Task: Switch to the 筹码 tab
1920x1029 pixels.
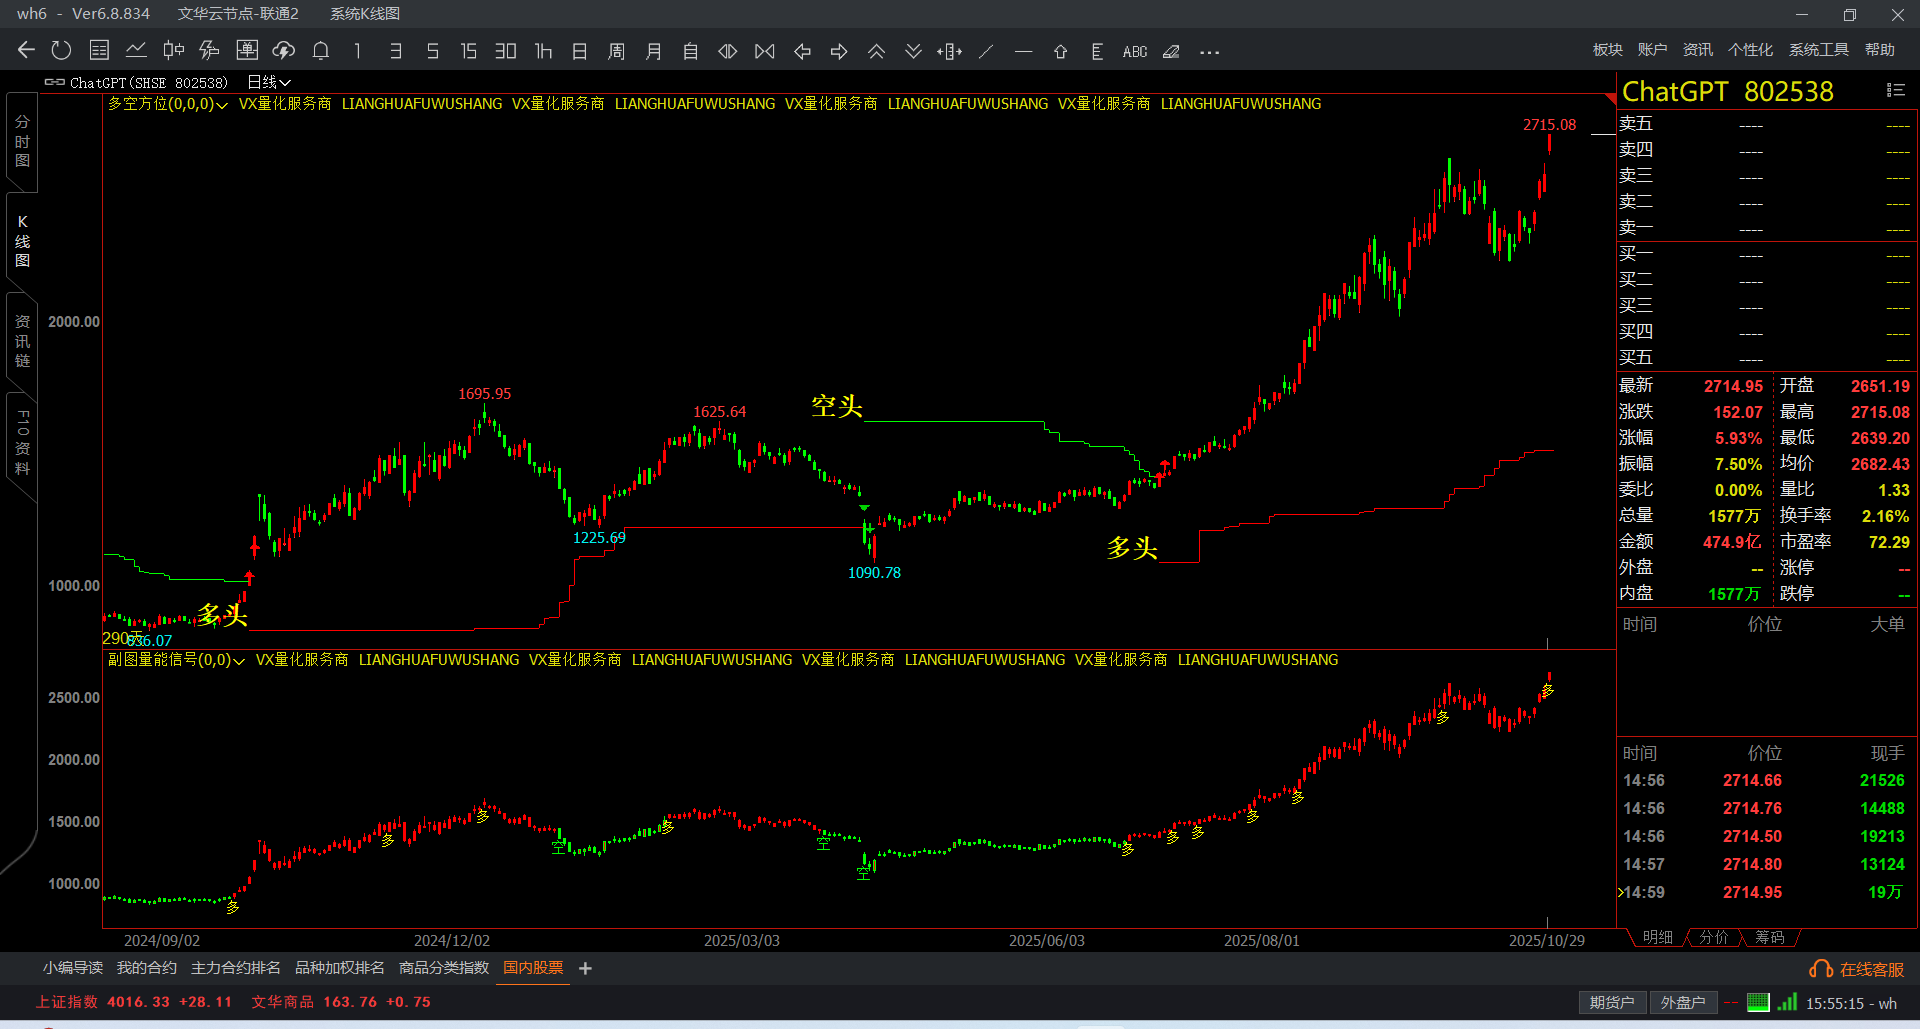Action: tap(1770, 937)
